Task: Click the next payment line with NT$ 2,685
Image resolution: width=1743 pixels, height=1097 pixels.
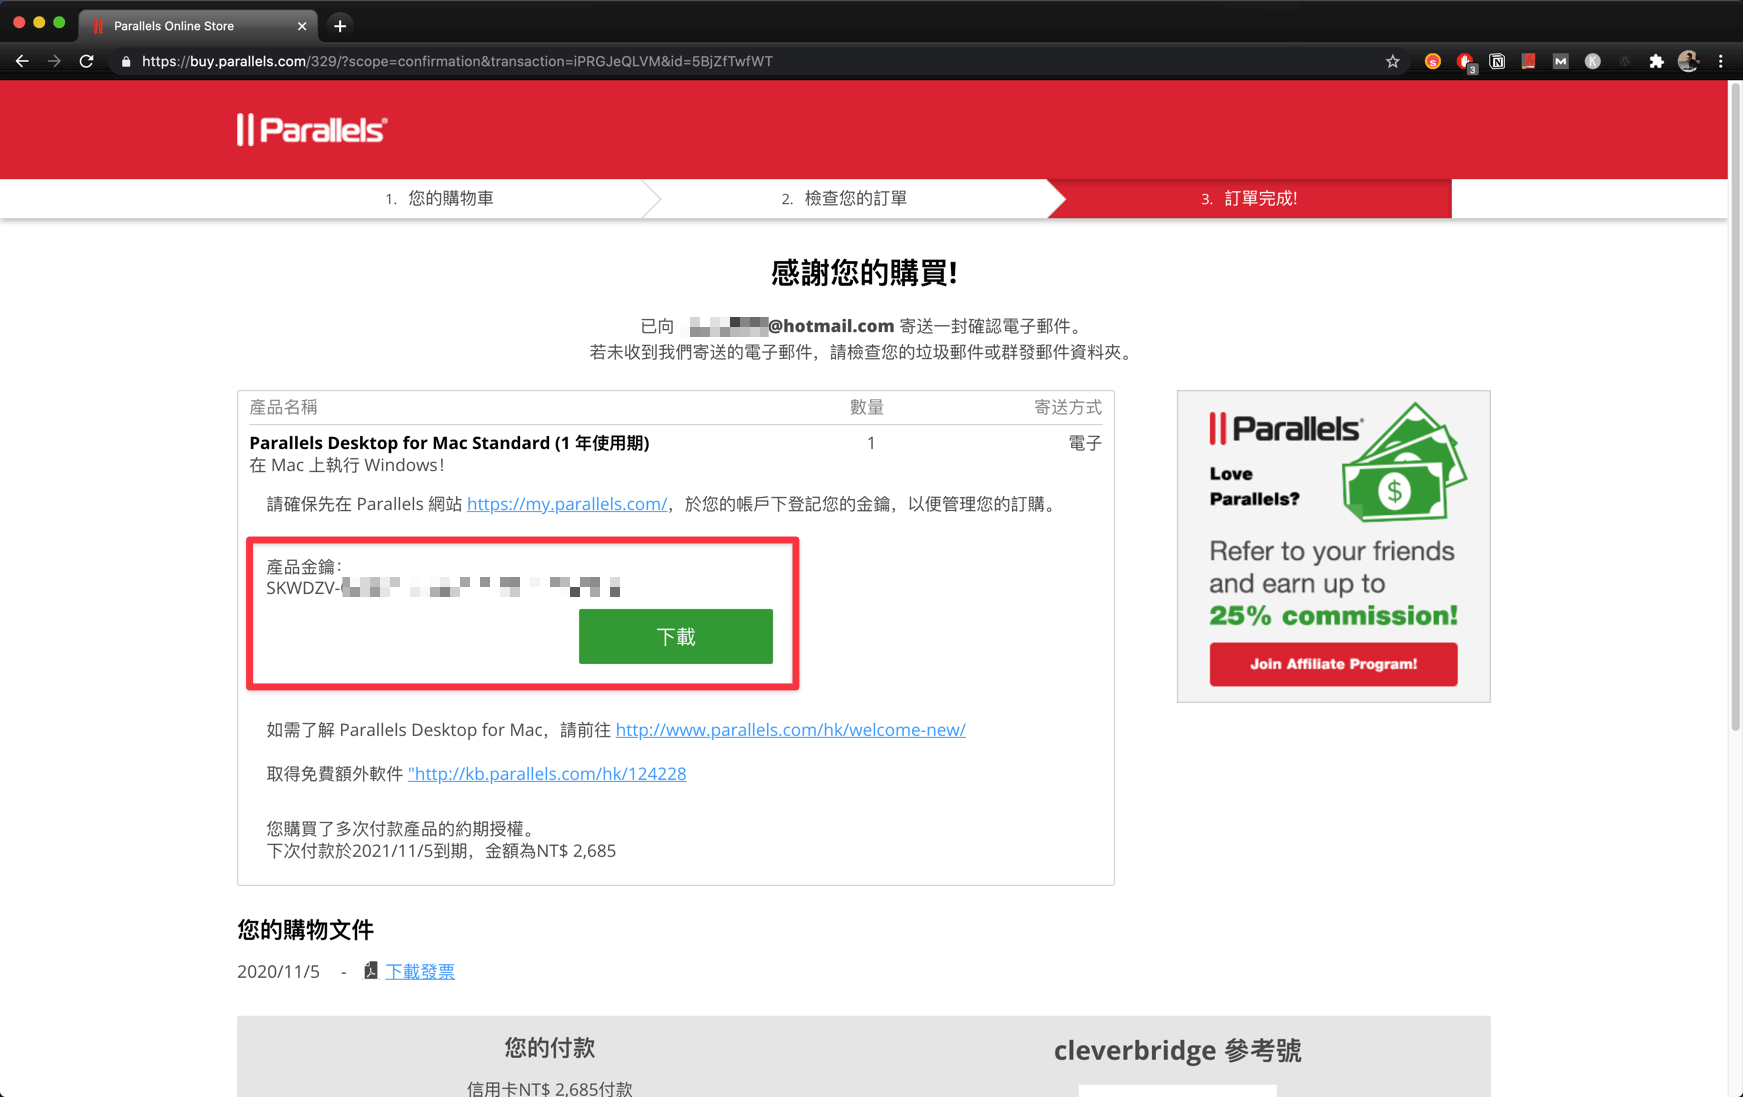Action: (x=441, y=851)
